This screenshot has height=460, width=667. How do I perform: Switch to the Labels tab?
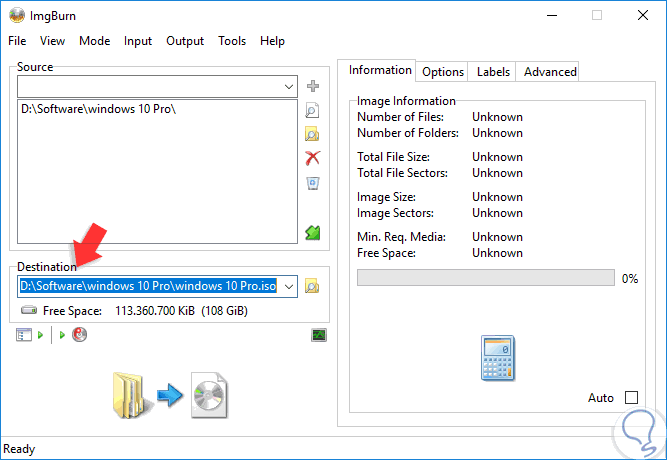tap(493, 72)
